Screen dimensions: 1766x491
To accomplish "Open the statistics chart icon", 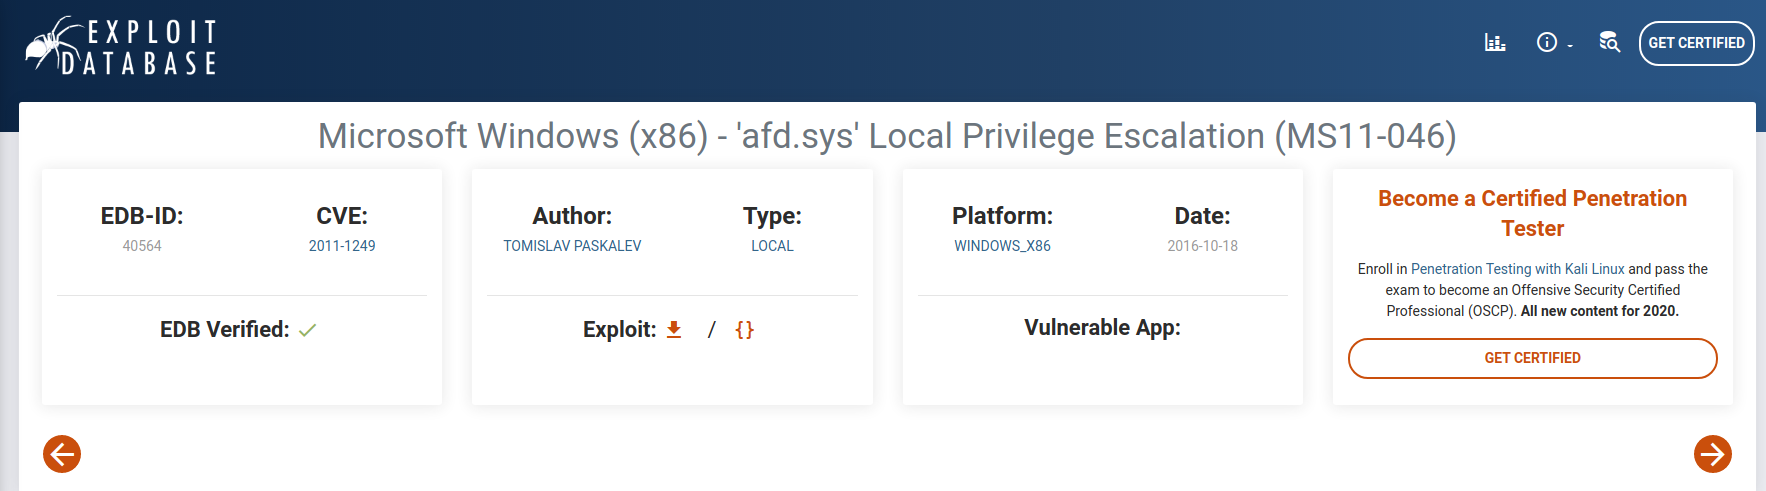I will (x=1495, y=42).
